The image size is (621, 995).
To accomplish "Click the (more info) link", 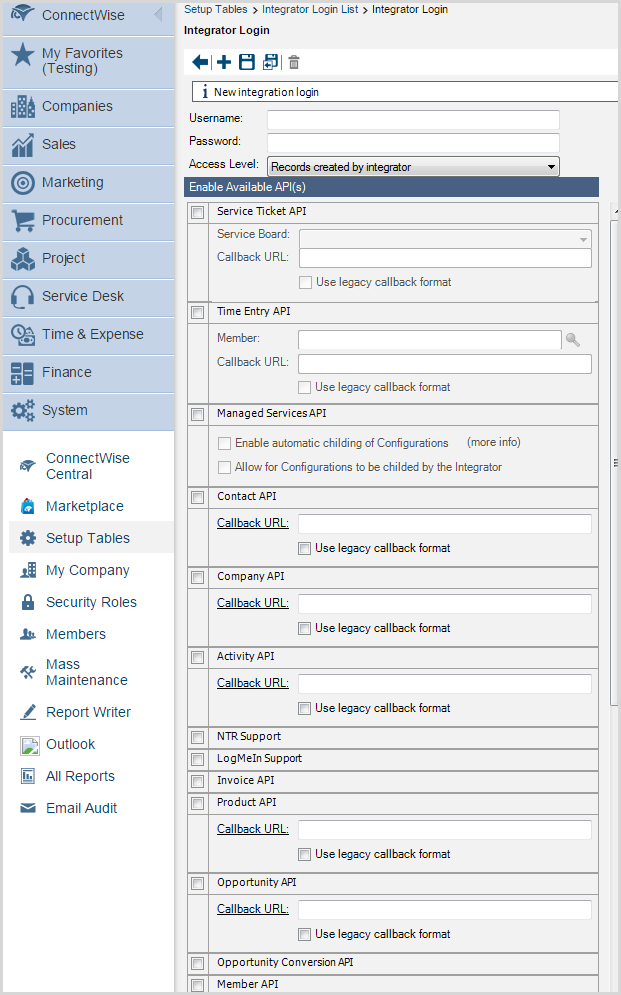I will tap(493, 442).
